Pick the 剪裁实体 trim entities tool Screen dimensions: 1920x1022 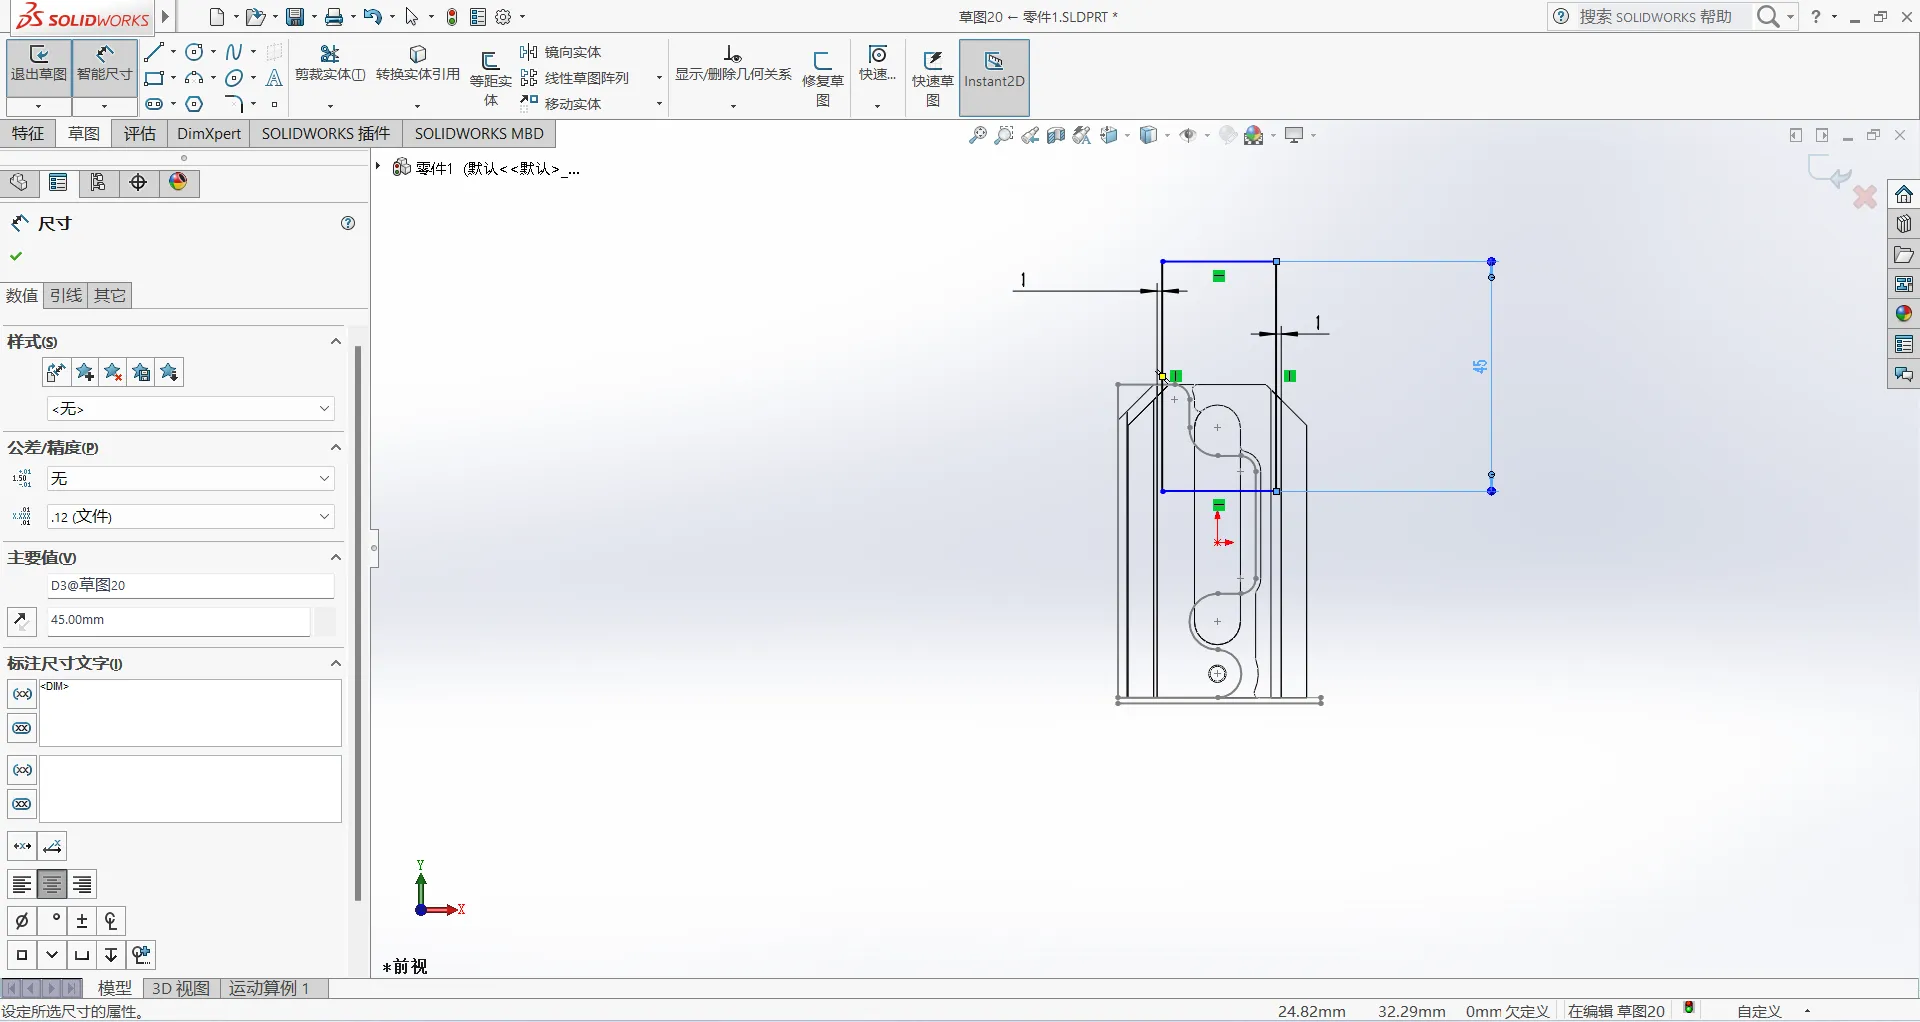pyautogui.click(x=329, y=62)
